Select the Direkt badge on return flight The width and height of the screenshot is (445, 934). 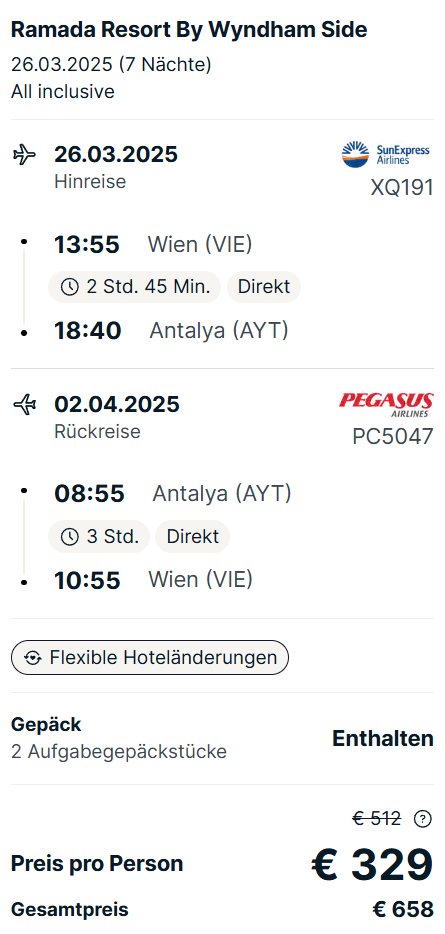(x=192, y=537)
